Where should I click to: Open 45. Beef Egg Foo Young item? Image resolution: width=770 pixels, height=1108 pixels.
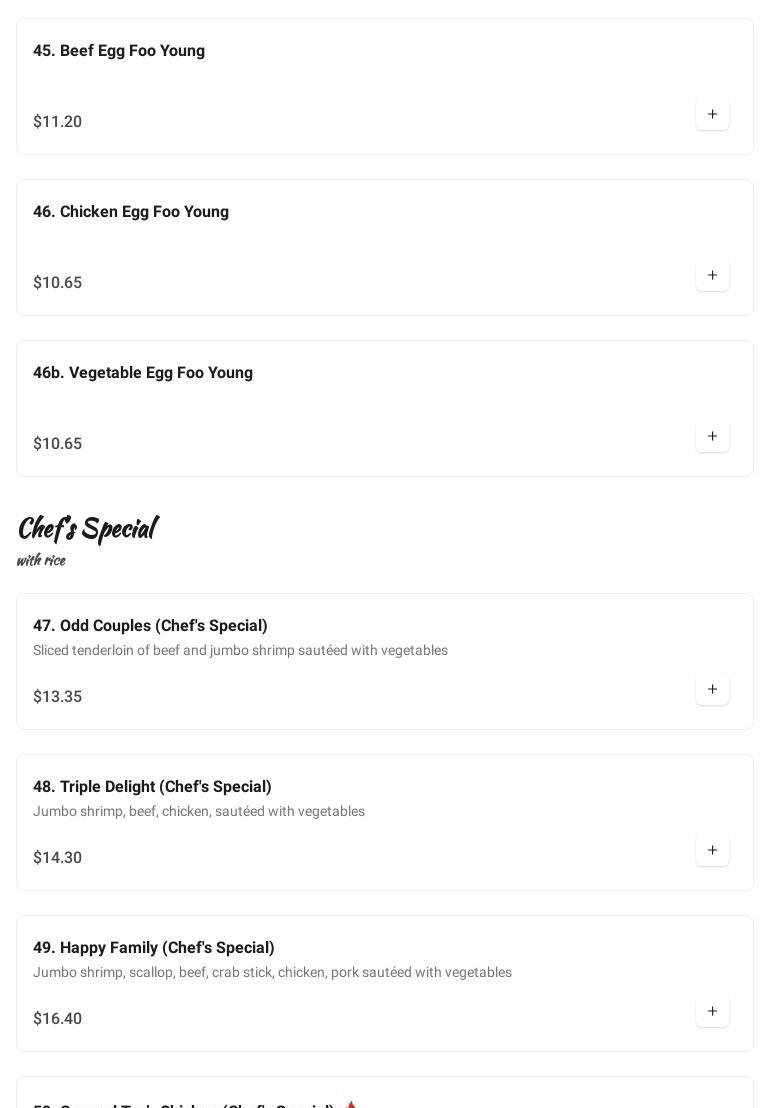119,51
